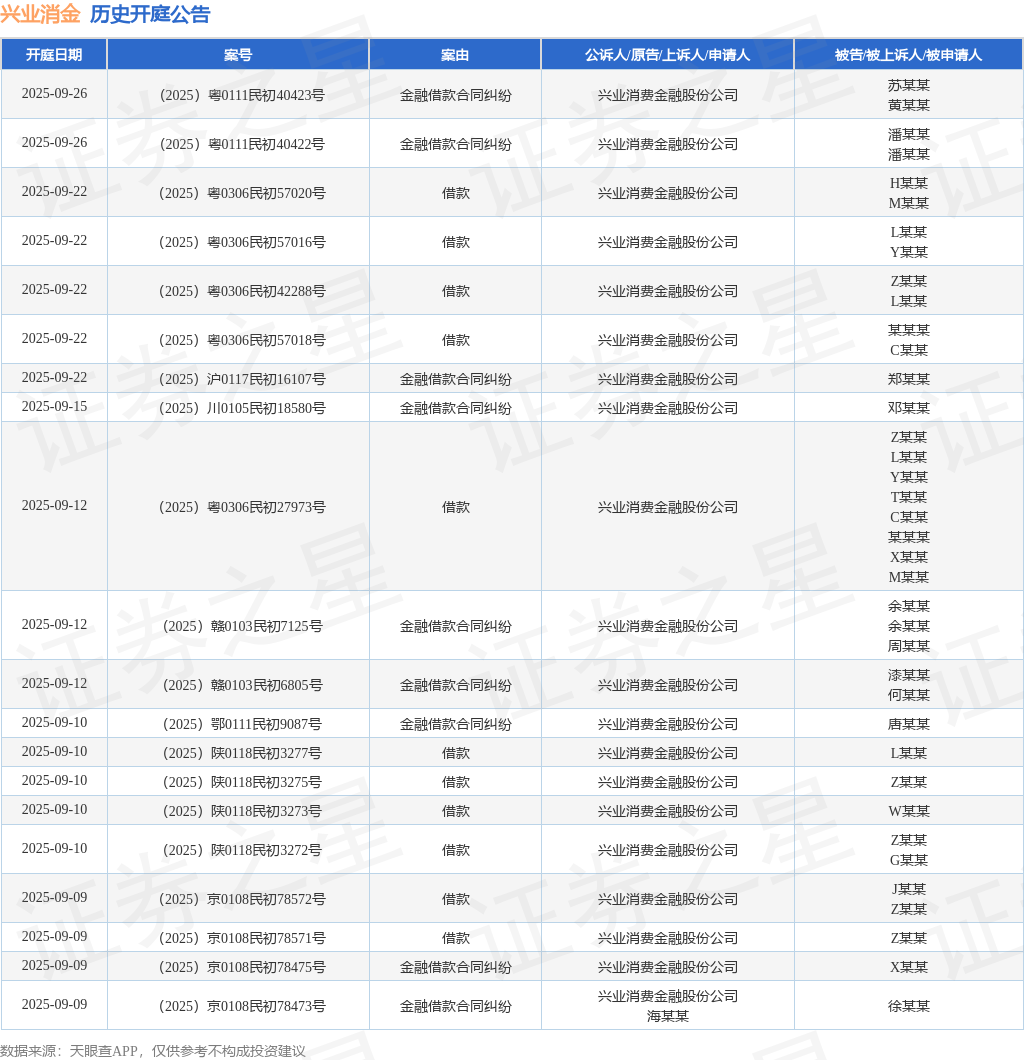The width and height of the screenshot is (1024, 1060).
Task: Click 借款 cause in 粤0306民初27973号 row
Action: click(x=455, y=507)
